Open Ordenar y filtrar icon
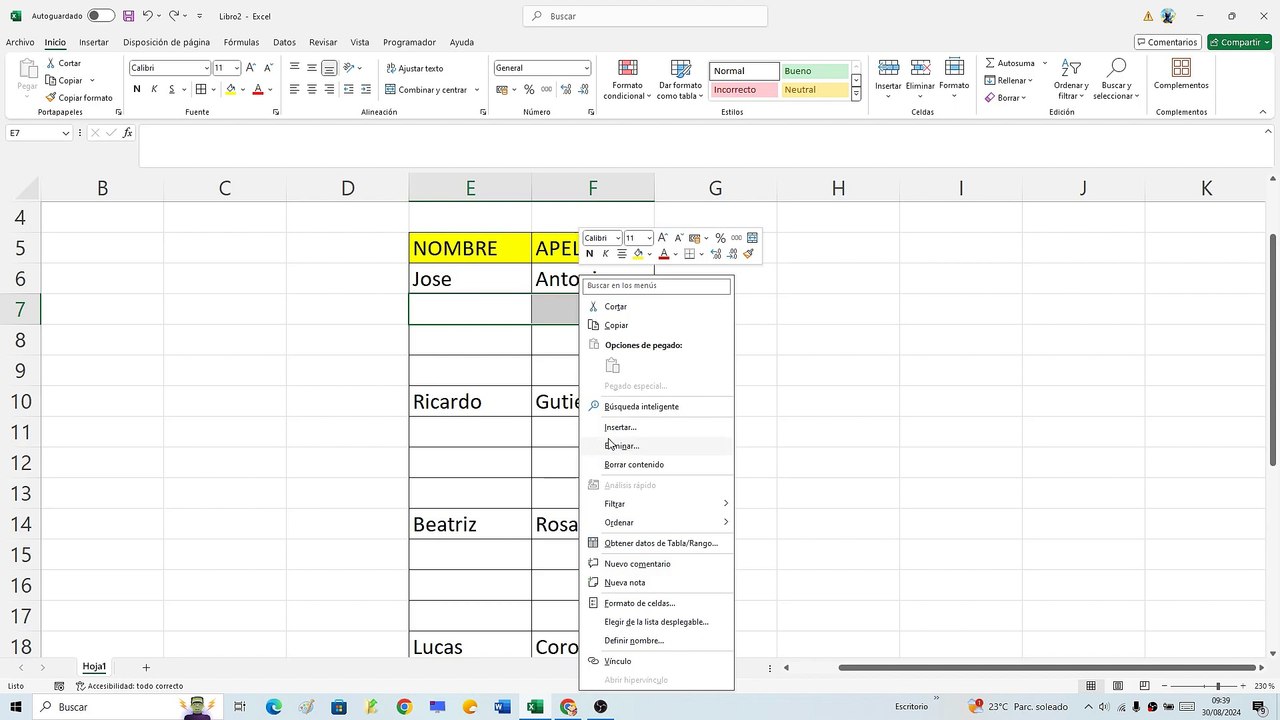The width and height of the screenshot is (1280, 720). pos(1071,68)
